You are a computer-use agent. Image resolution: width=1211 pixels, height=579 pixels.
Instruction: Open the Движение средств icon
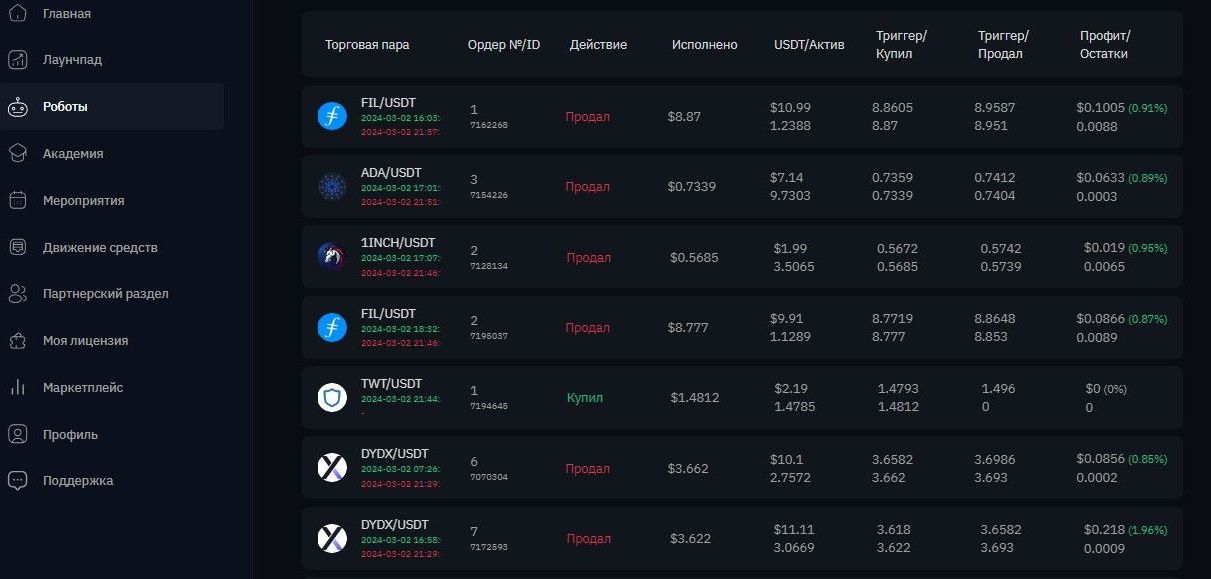click(17, 247)
